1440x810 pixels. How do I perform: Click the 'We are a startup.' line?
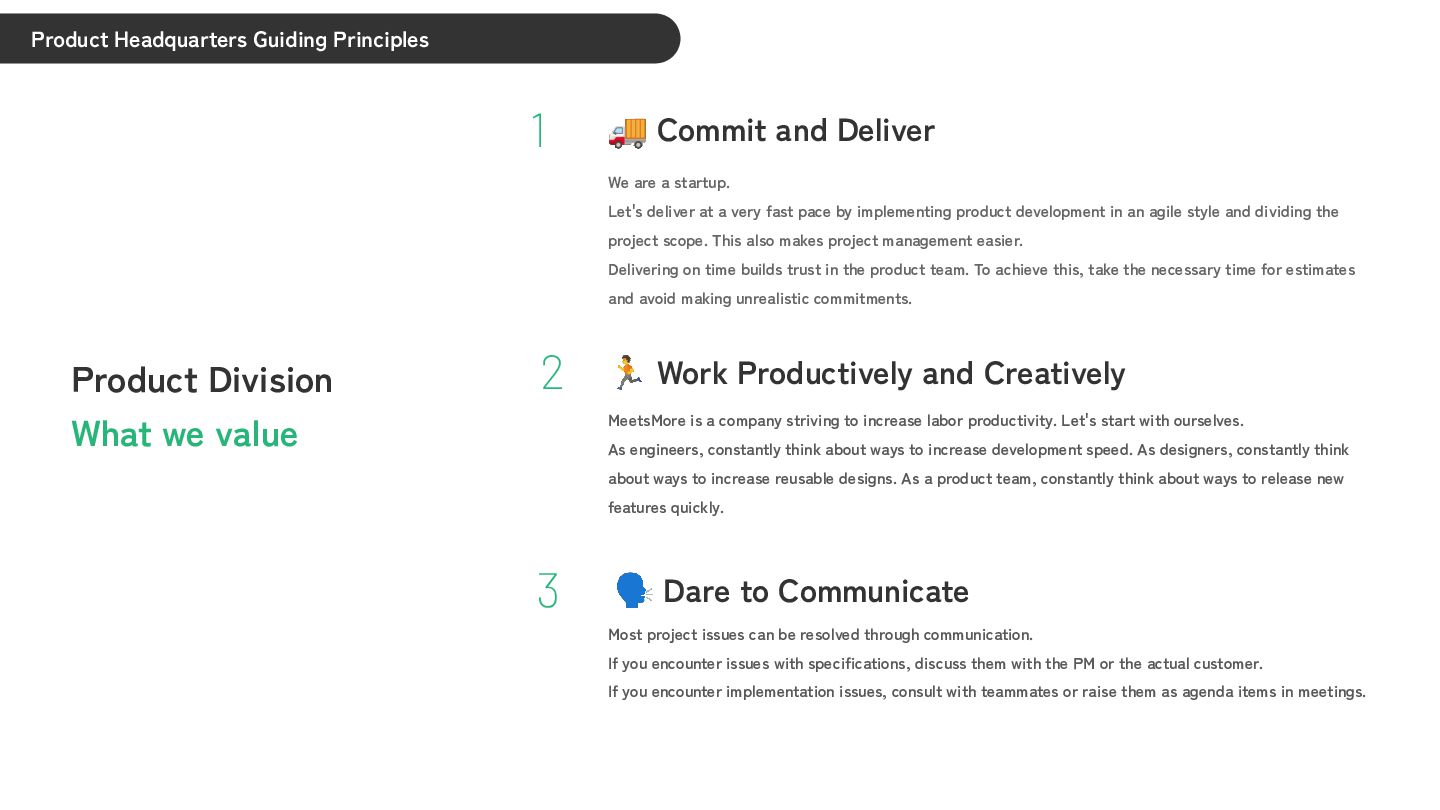[669, 183]
